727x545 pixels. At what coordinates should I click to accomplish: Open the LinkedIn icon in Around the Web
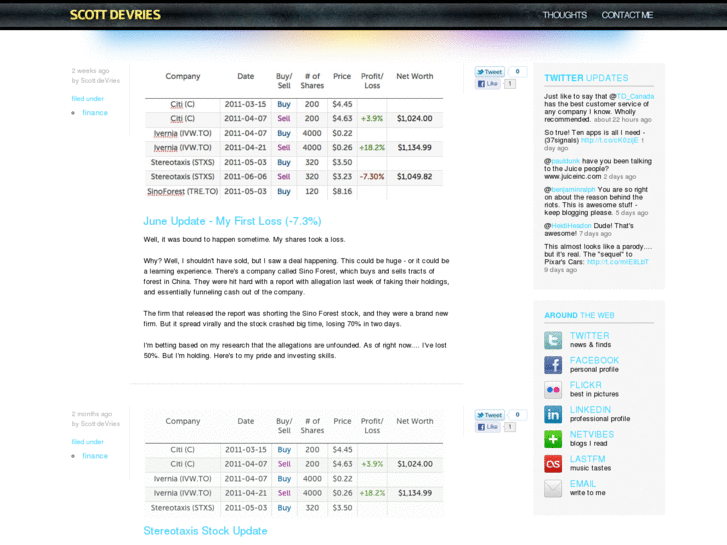pos(553,414)
